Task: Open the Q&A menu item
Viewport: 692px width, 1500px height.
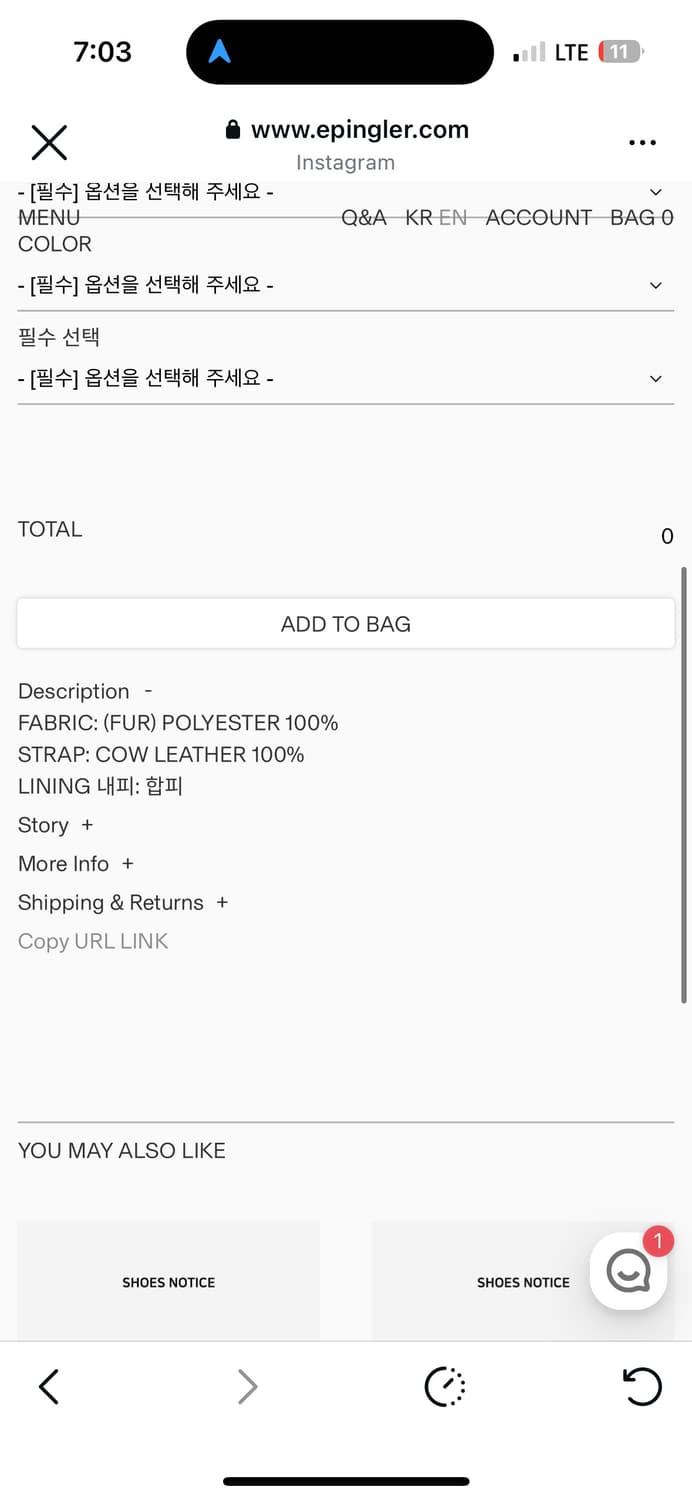Action: point(364,218)
